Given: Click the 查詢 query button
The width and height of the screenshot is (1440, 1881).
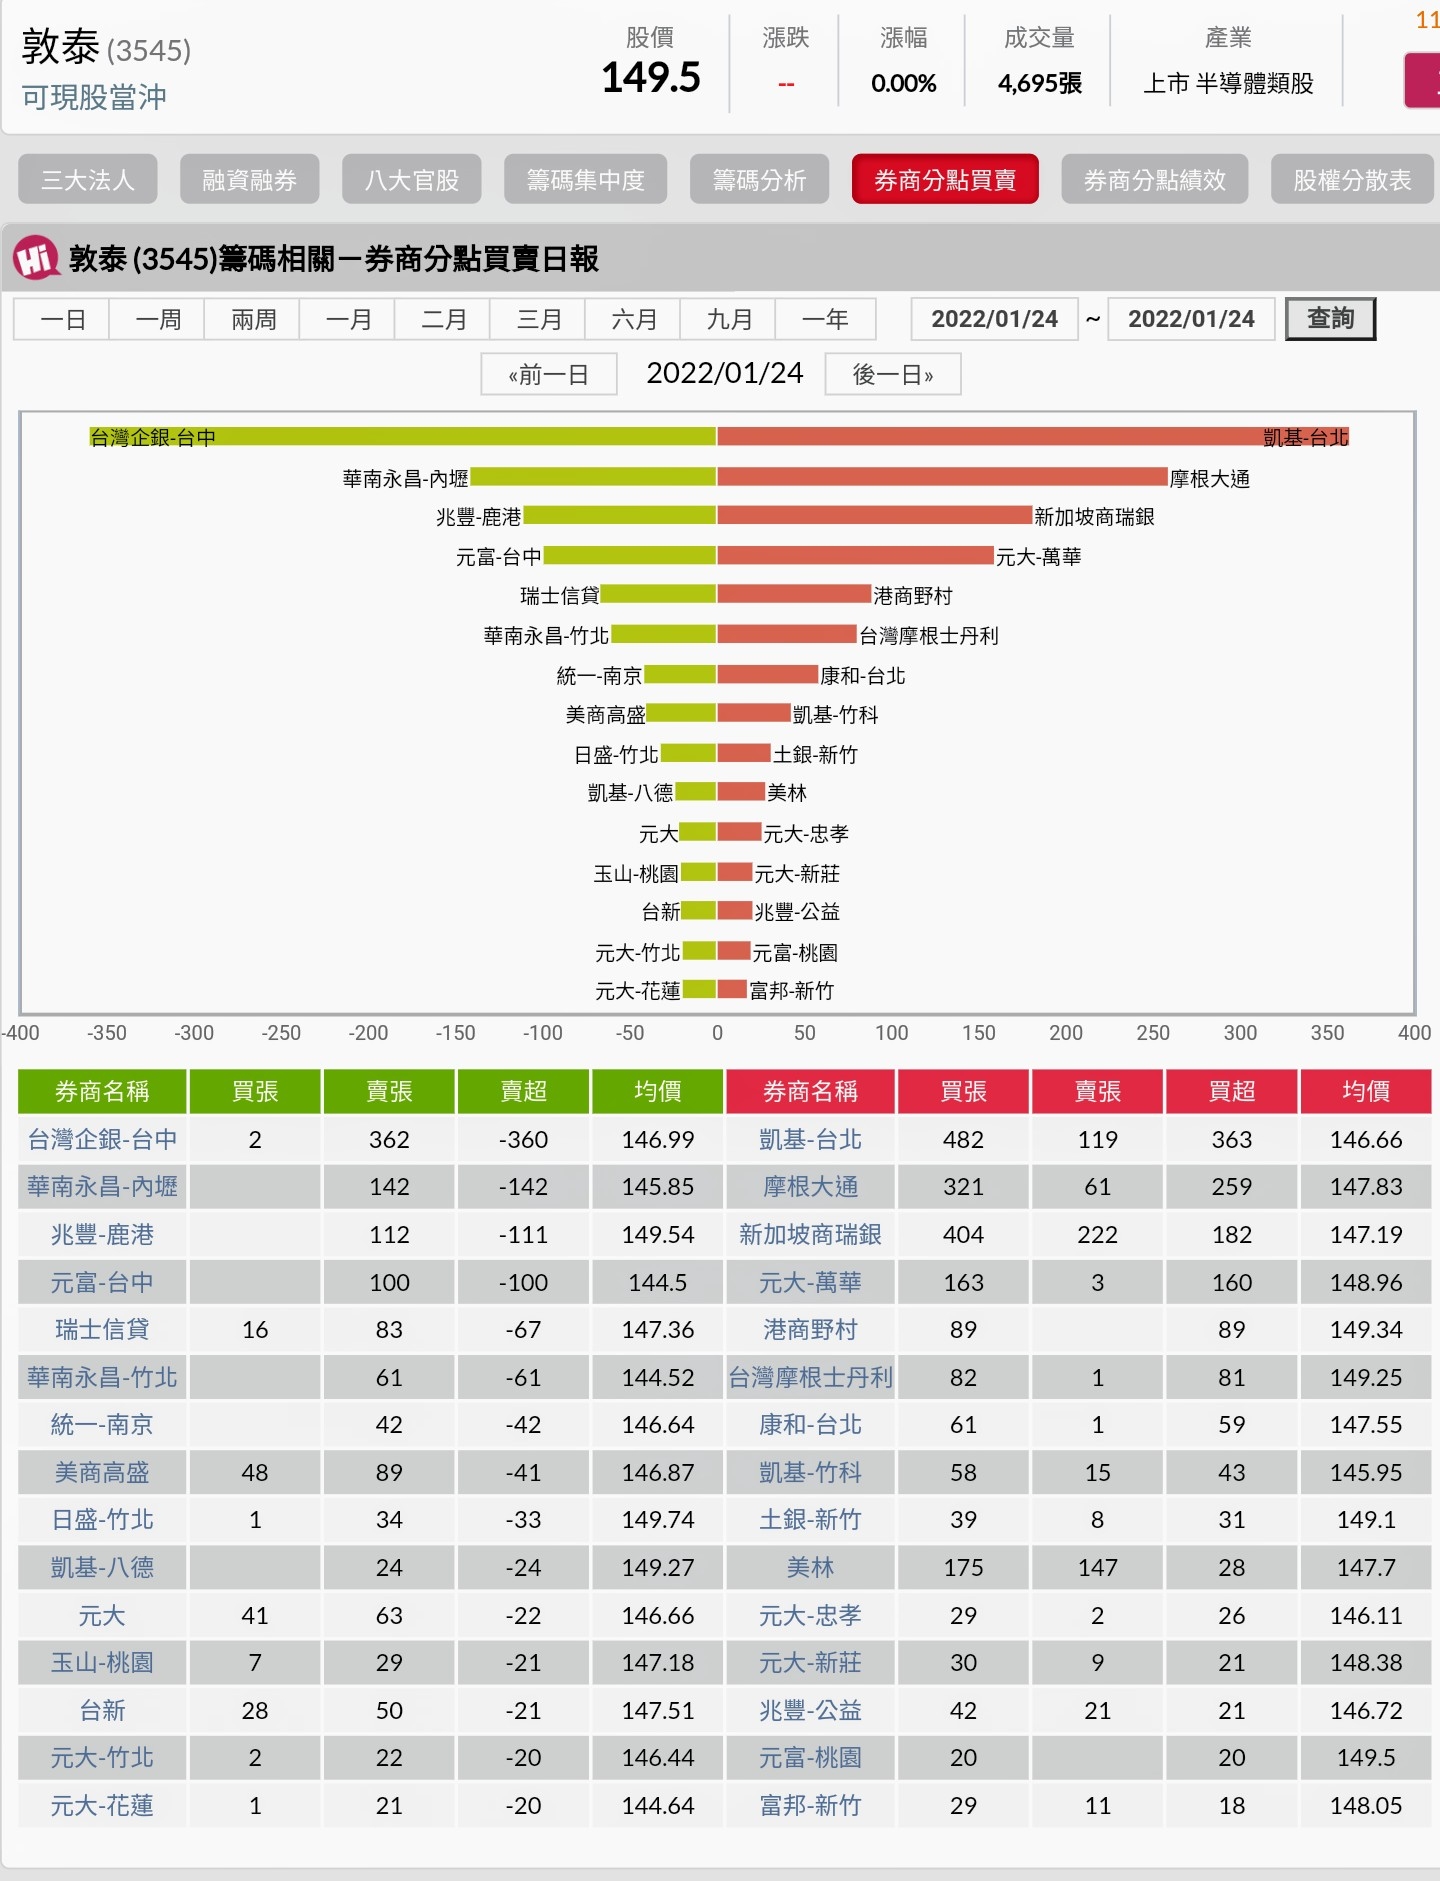Looking at the screenshot, I should point(1330,319).
